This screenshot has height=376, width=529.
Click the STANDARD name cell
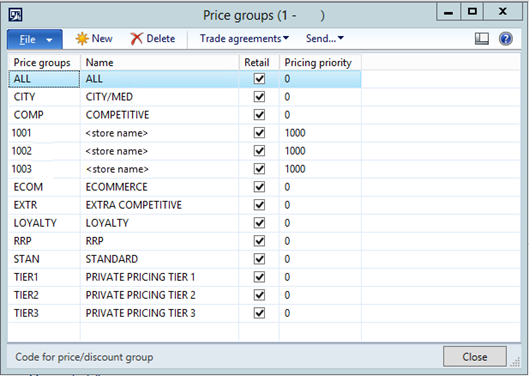coord(160,259)
